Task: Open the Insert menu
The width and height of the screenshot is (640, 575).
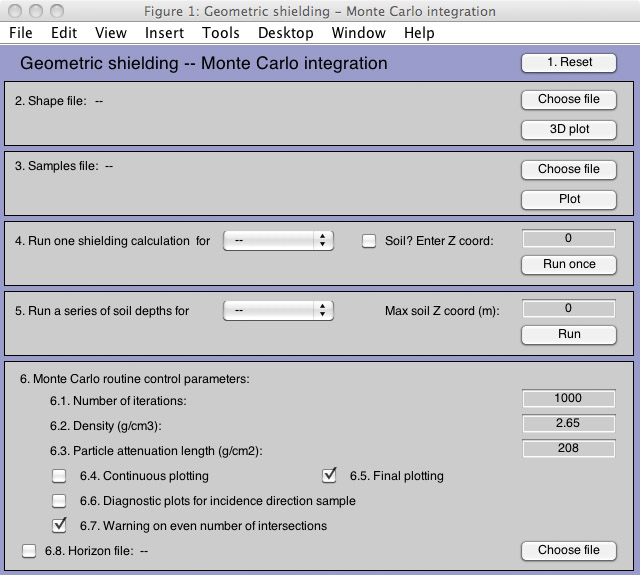Action: 164,33
